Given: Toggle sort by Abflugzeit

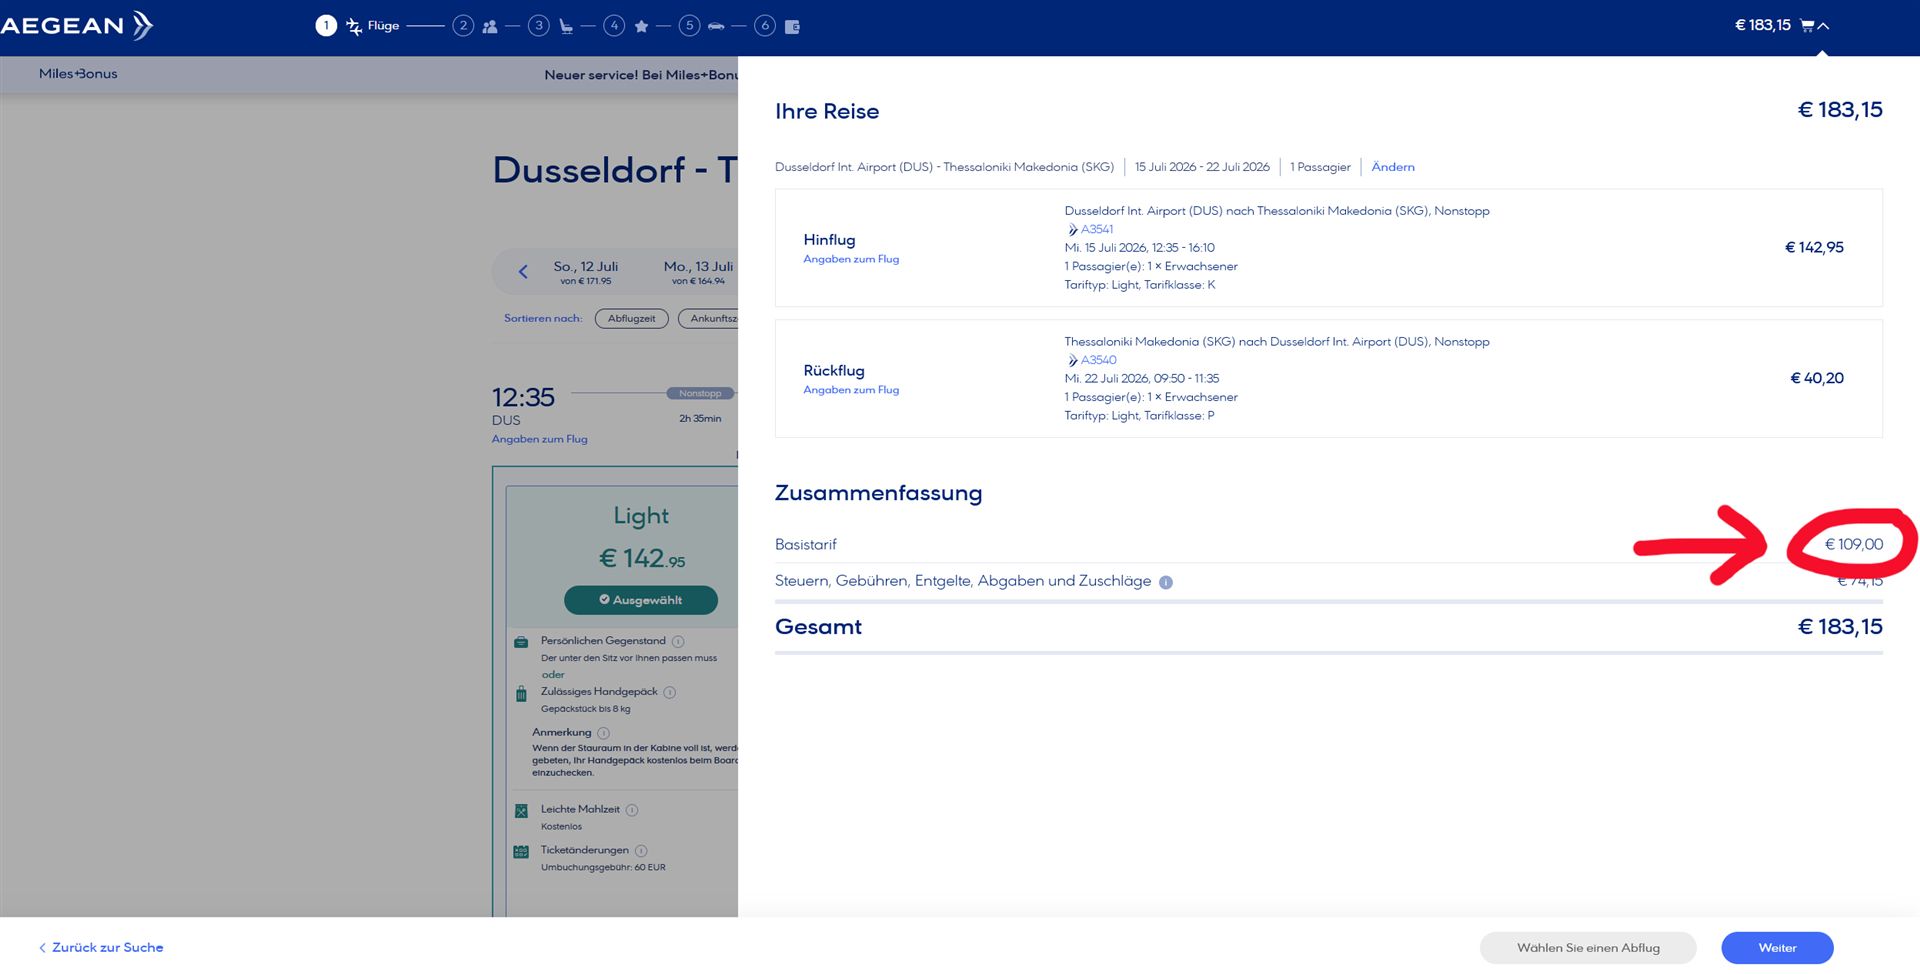Looking at the screenshot, I should 631,319.
